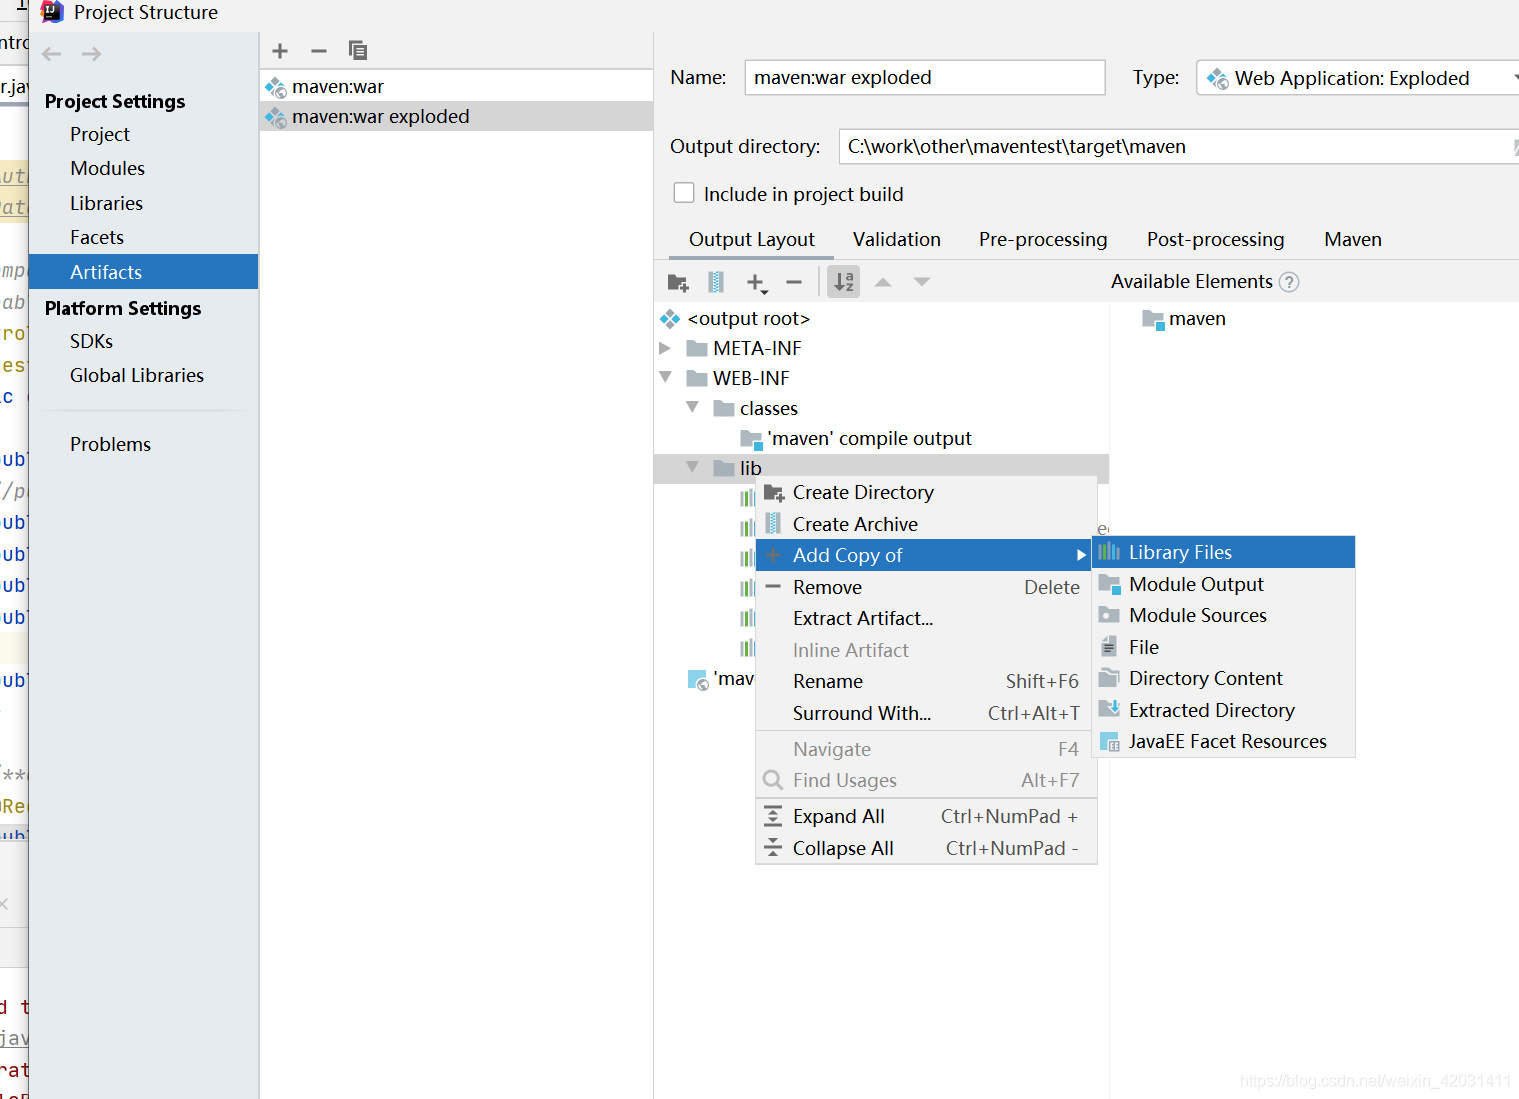Toggle the sort elements by name icon
Viewport: 1519px width, 1099px height.
click(844, 282)
